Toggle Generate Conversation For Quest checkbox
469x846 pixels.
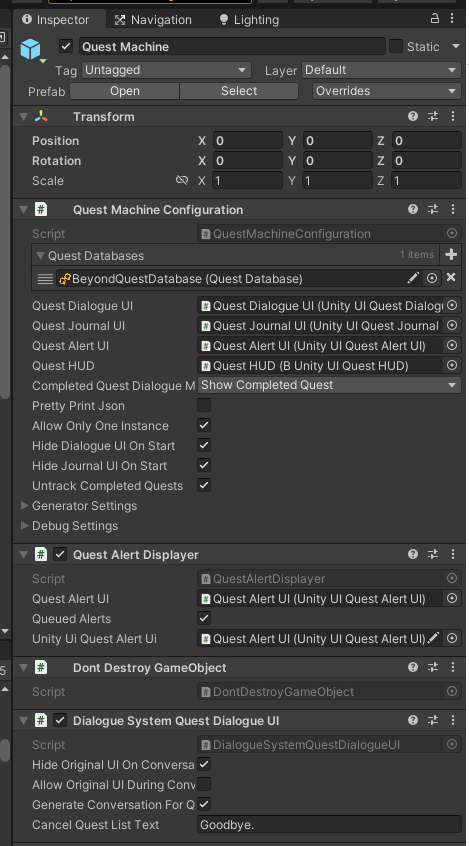tap(204, 804)
